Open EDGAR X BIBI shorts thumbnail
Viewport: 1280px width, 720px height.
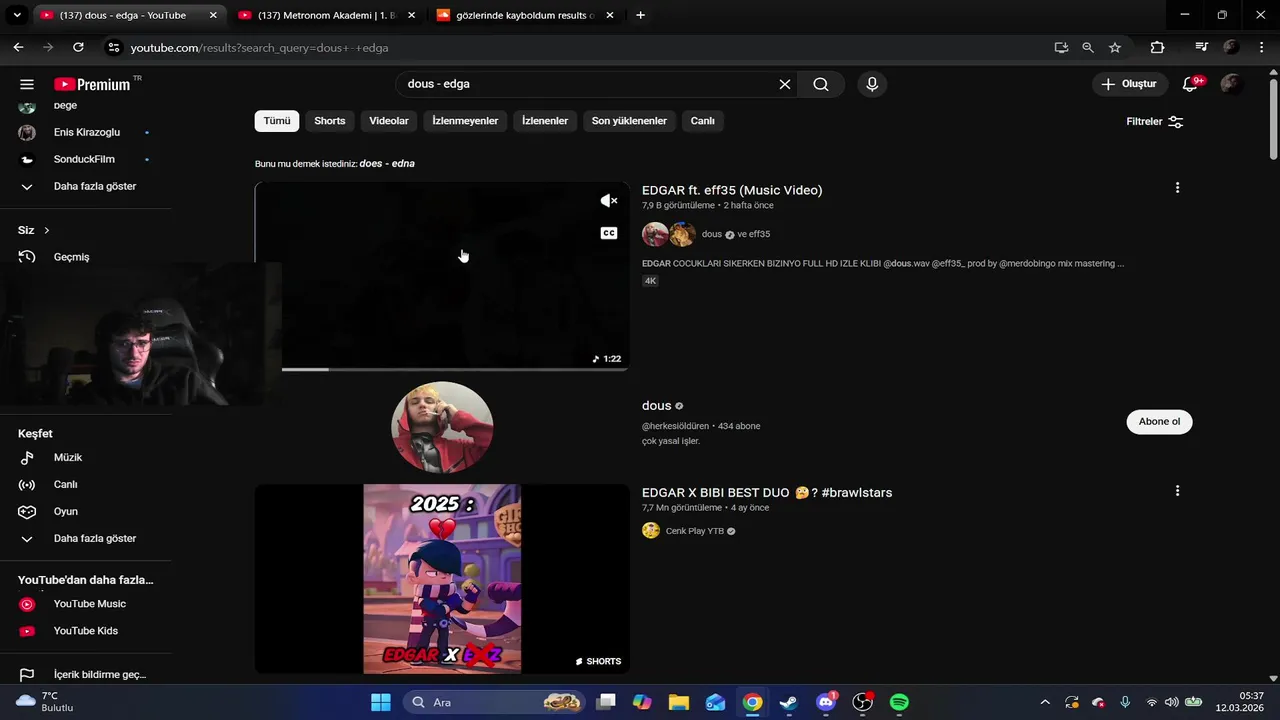tap(442, 579)
